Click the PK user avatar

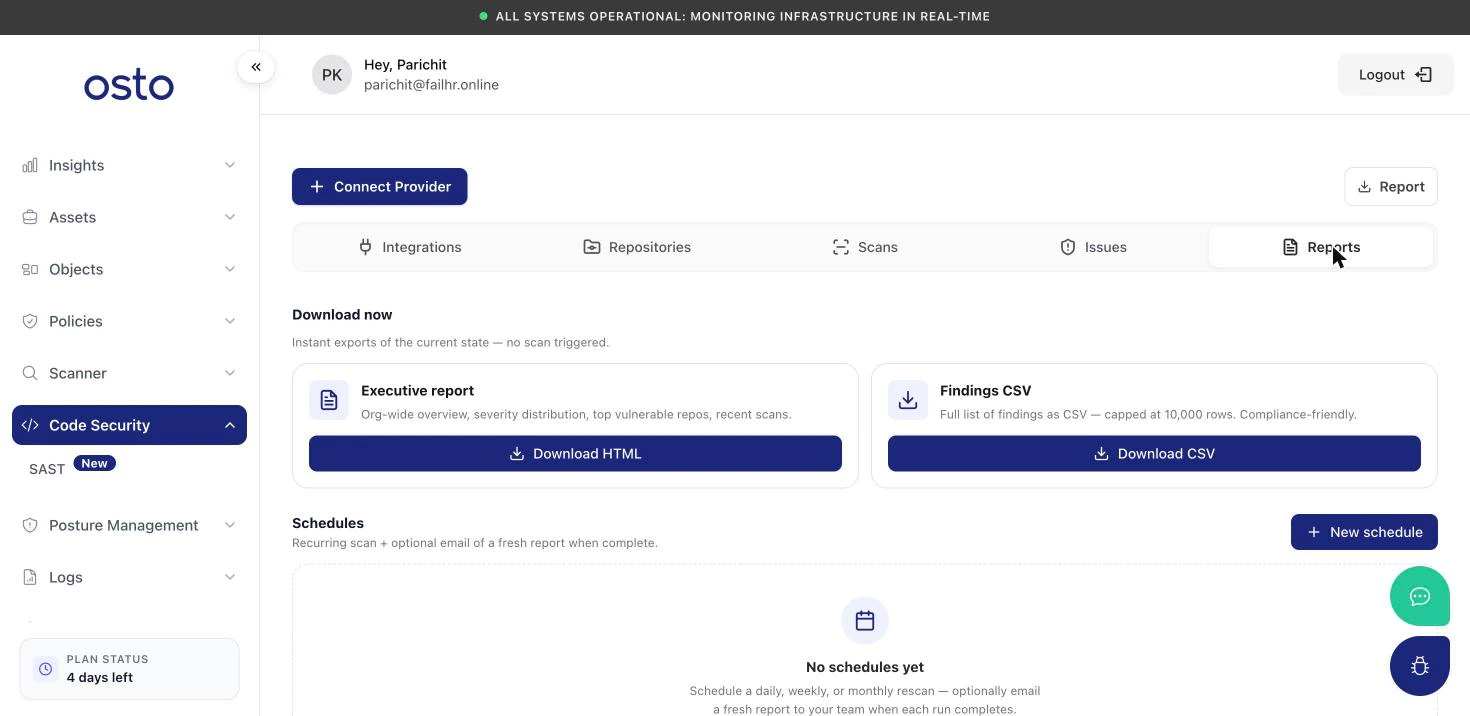pyautogui.click(x=332, y=75)
